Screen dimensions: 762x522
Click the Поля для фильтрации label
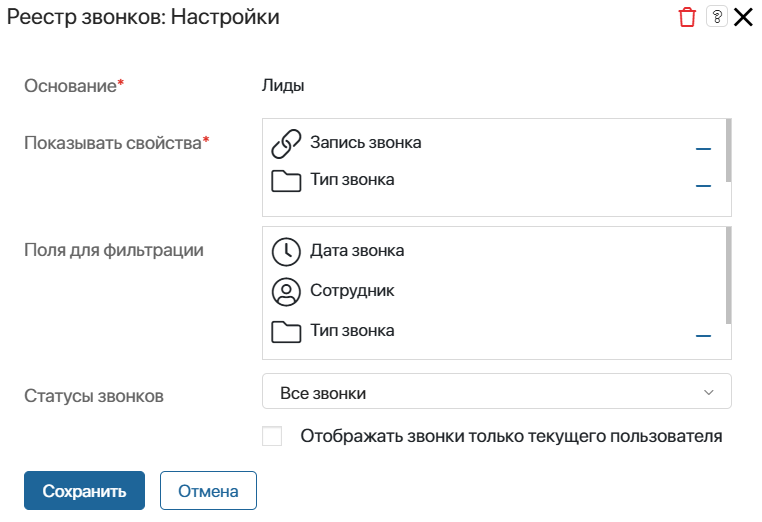tap(114, 250)
